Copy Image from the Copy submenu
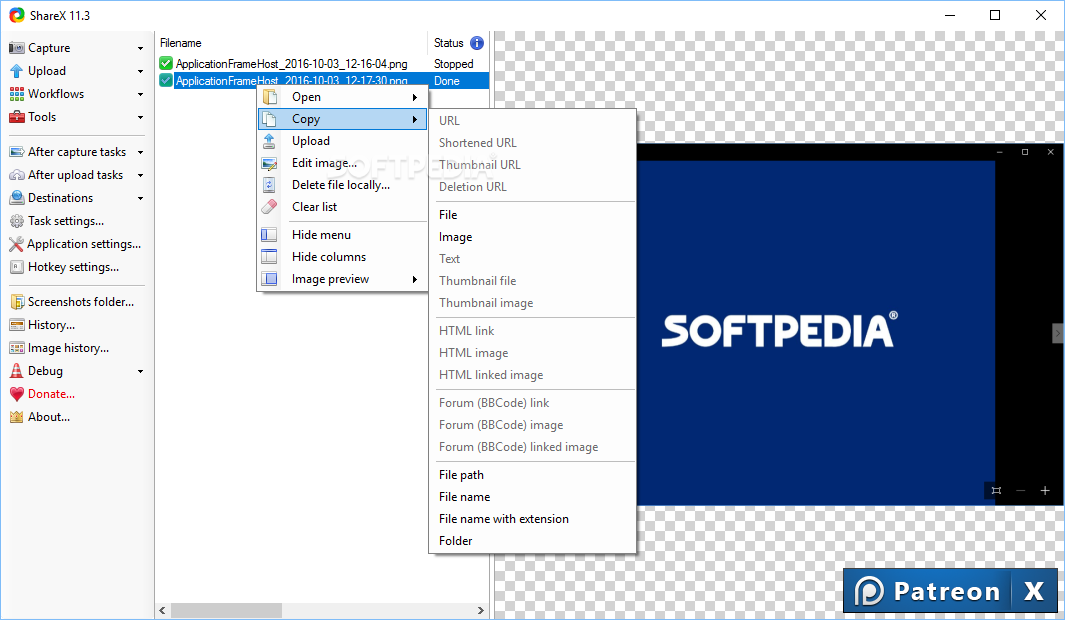Viewport: 1065px width, 620px height. [532, 237]
